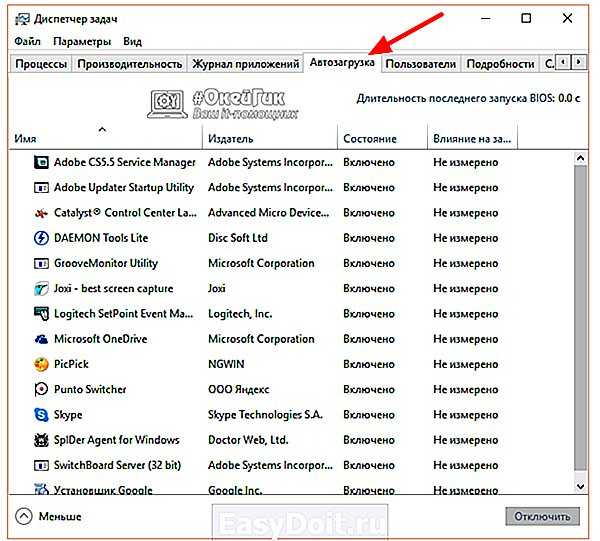Click the Joxi screen capture icon
The image size is (600, 541).
(41, 288)
